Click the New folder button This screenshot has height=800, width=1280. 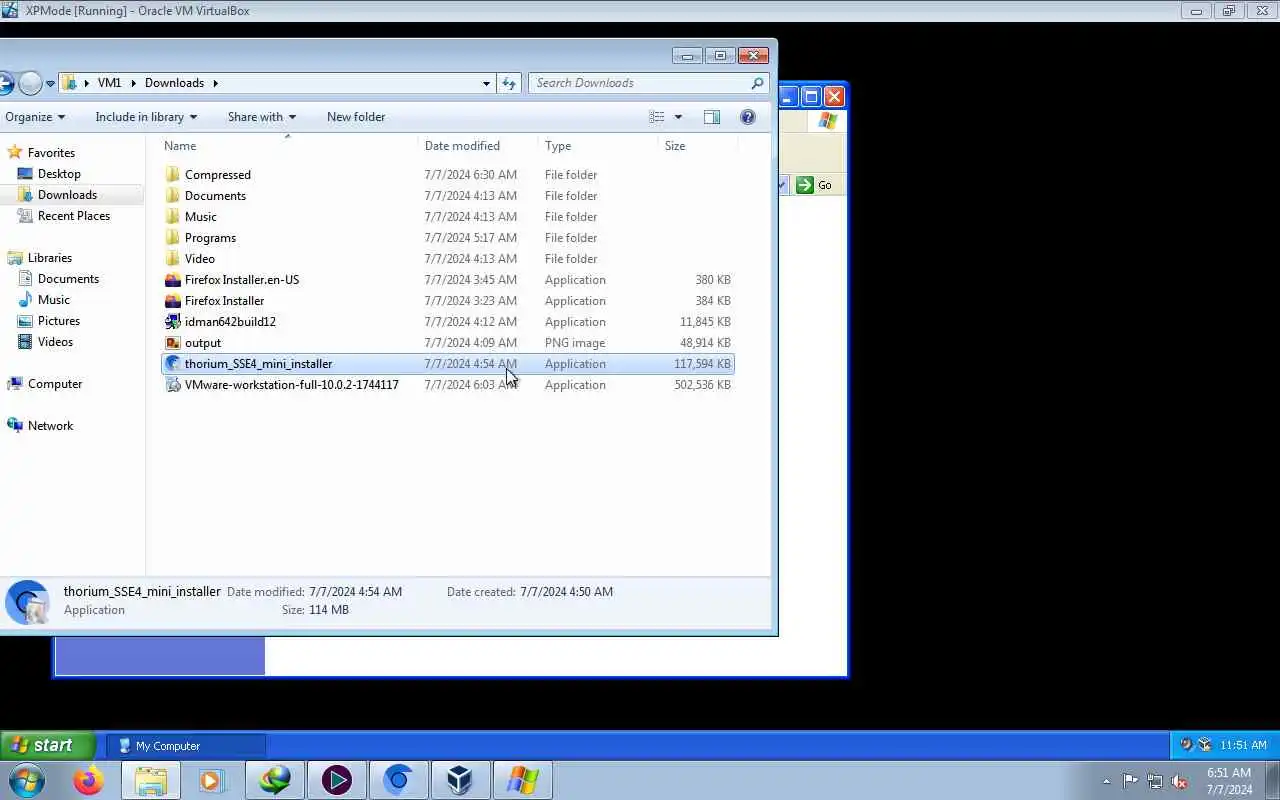pos(356,117)
